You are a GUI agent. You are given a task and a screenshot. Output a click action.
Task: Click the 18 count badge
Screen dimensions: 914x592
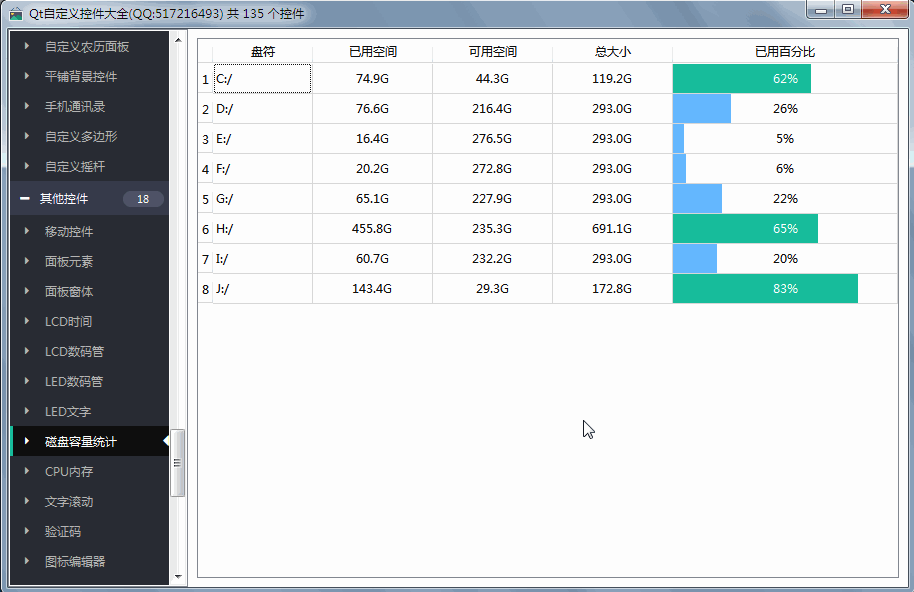(143, 199)
